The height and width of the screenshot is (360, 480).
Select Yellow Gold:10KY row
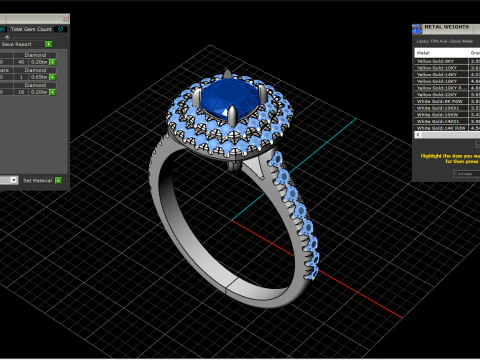pyautogui.click(x=442, y=68)
